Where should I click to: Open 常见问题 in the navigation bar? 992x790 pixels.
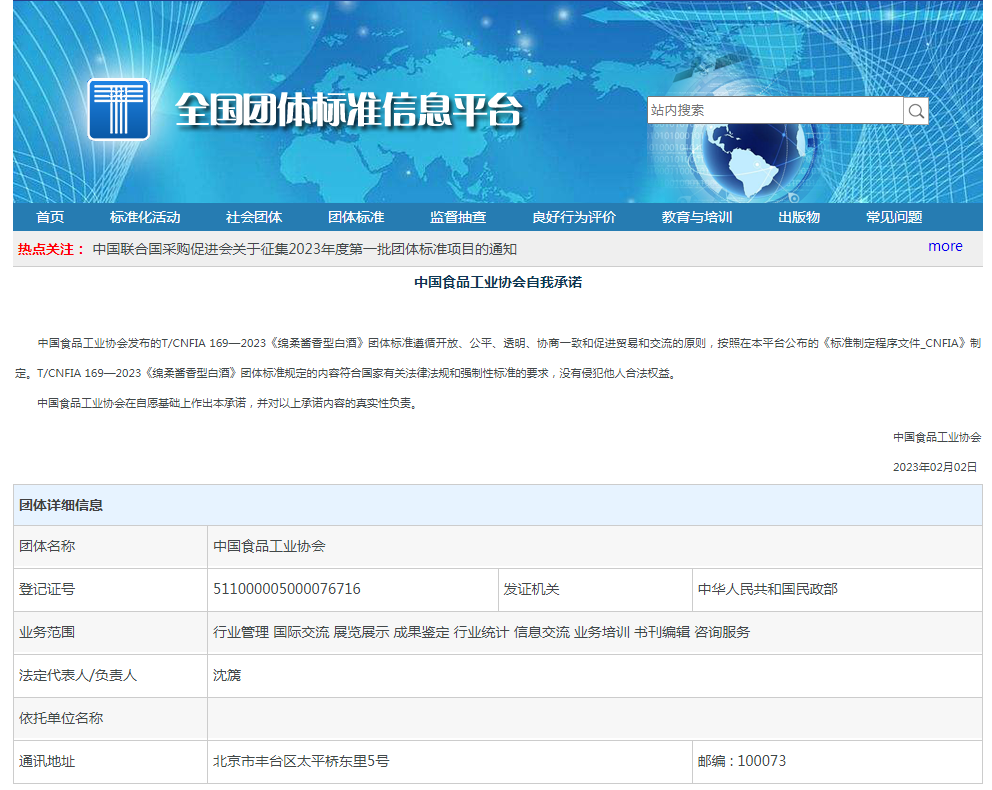[x=894, y=217]
